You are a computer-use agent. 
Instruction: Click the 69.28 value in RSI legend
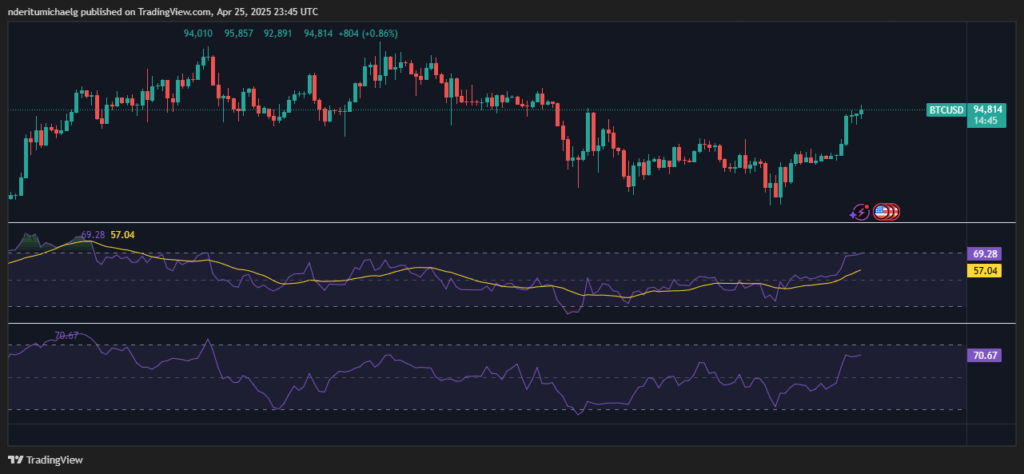point(93,234)
